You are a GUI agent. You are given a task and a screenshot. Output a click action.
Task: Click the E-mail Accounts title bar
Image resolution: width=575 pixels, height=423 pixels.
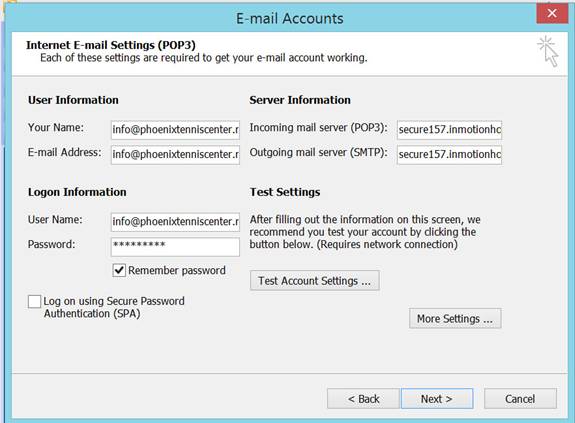coord(289,18)
